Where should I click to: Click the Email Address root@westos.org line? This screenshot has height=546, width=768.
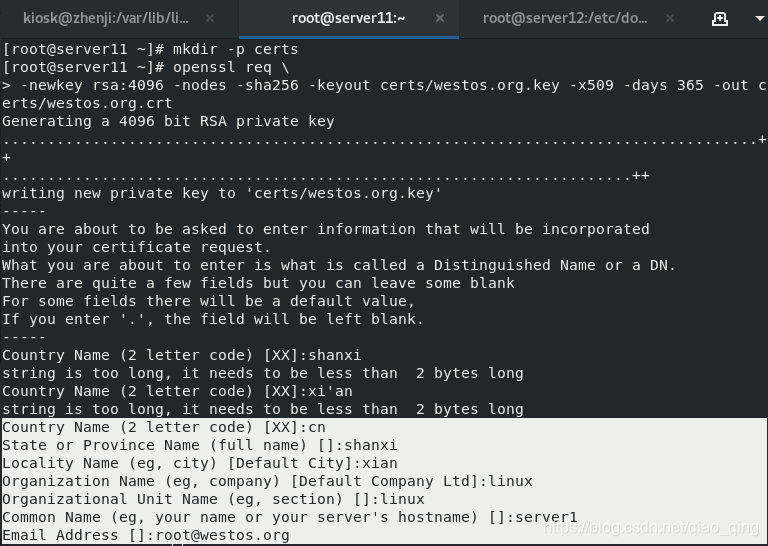[146, 535]
